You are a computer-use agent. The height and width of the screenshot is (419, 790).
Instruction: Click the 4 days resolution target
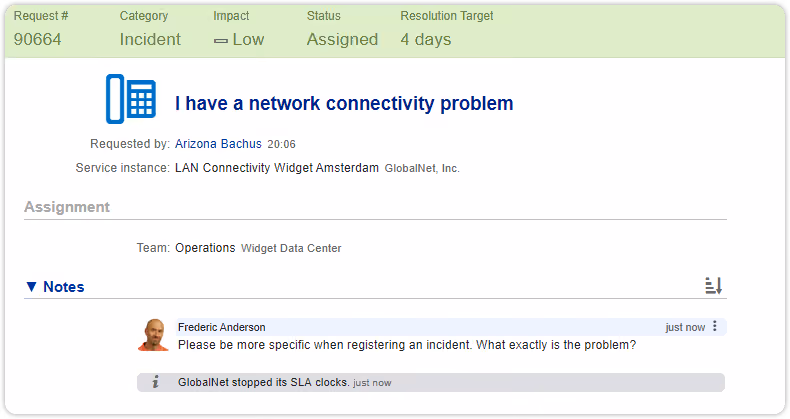tap(426, 39)
